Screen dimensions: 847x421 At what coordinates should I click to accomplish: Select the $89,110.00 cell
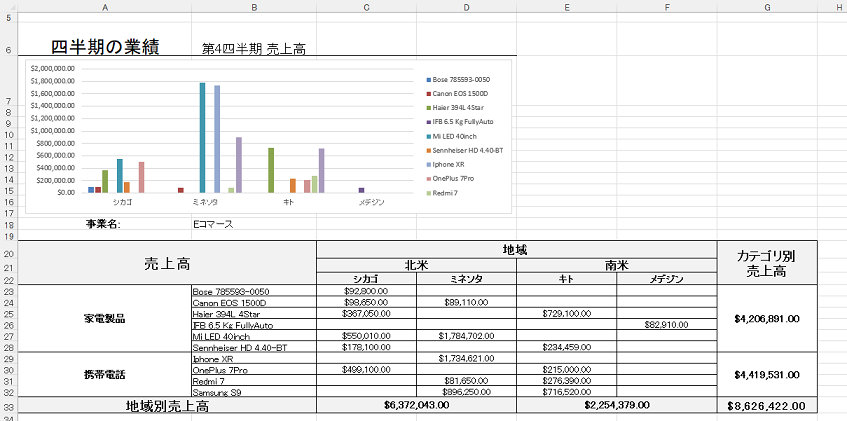tap(466, 303)
